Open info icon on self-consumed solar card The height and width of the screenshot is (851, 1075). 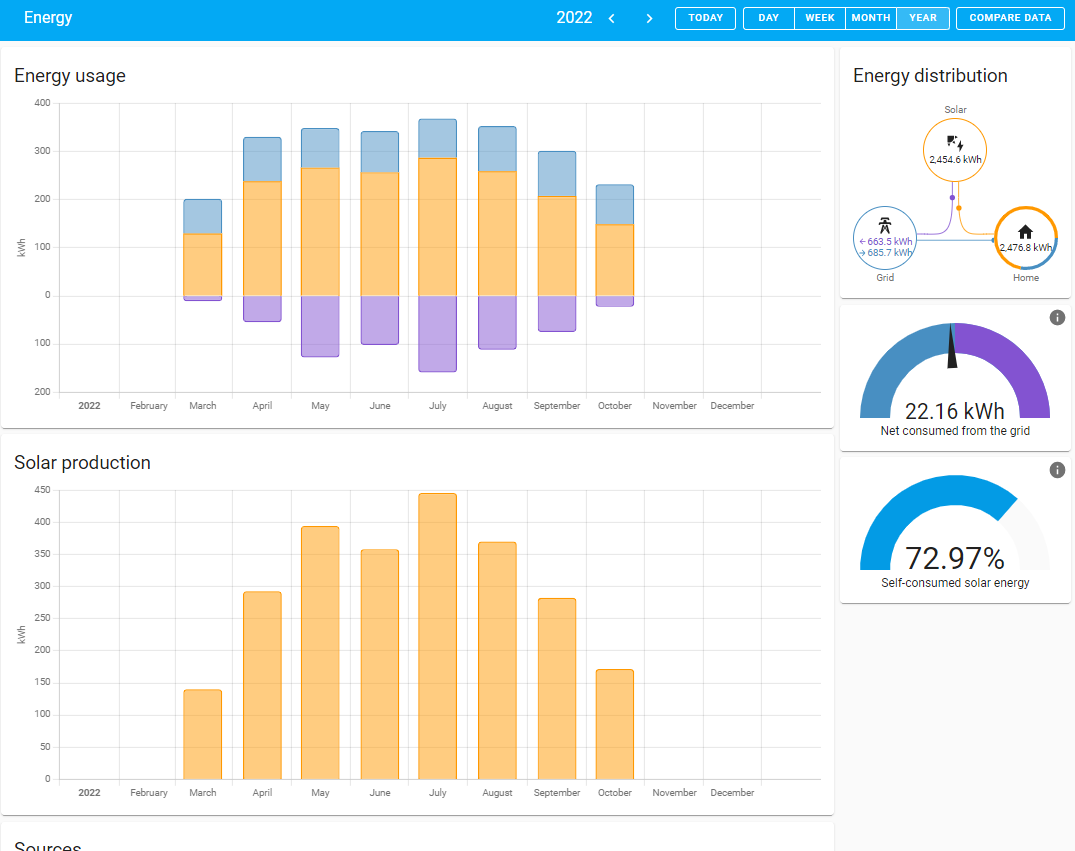coord(1057,470)
